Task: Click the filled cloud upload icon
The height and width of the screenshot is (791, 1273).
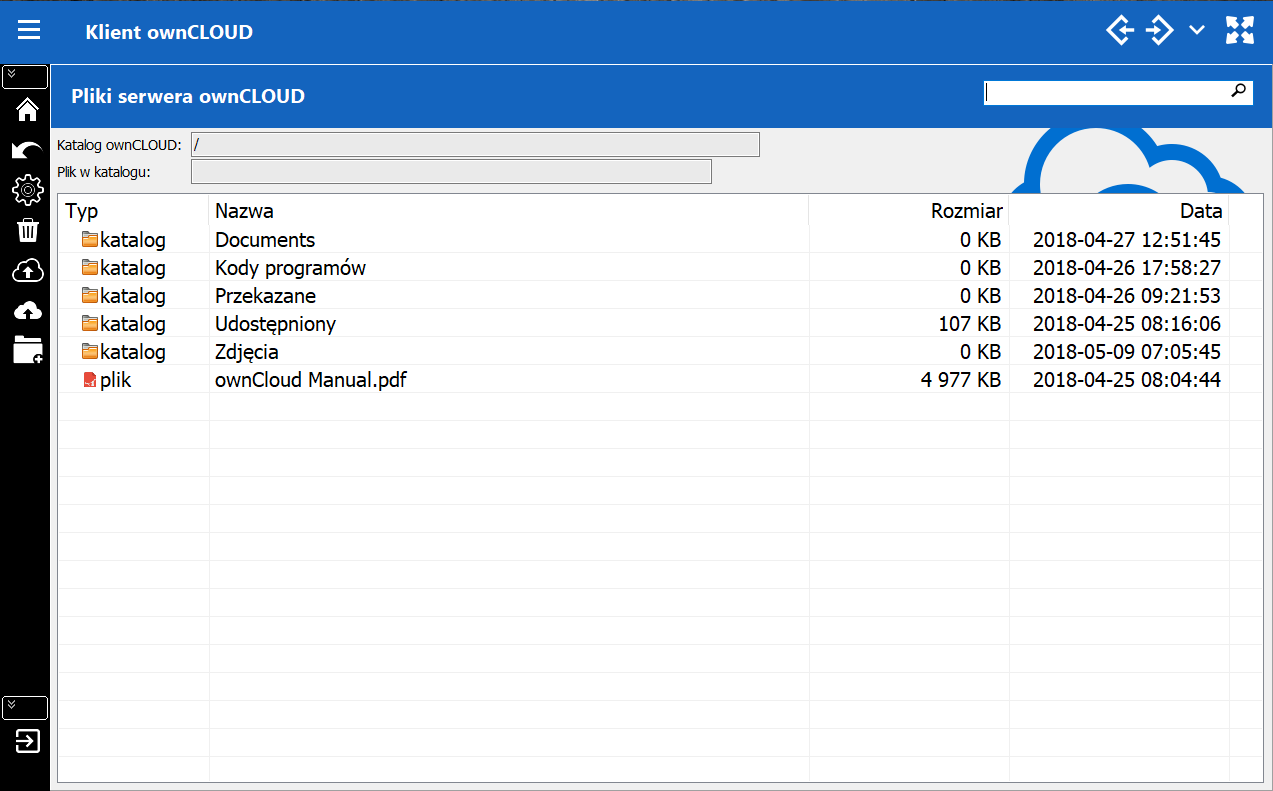Action: 27,310
